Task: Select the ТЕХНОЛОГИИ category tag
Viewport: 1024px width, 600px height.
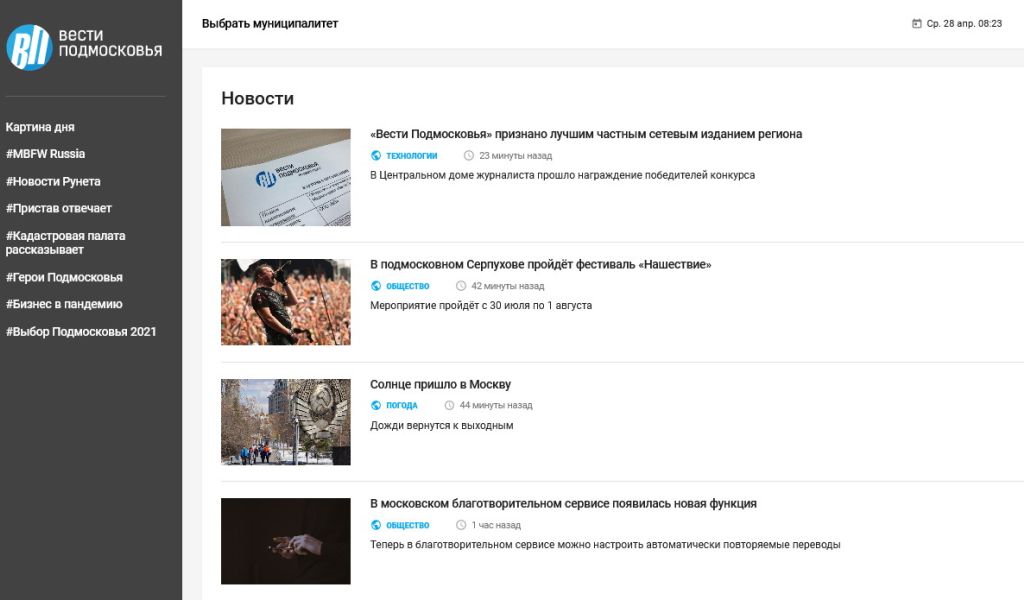Action: pos(411,155)
